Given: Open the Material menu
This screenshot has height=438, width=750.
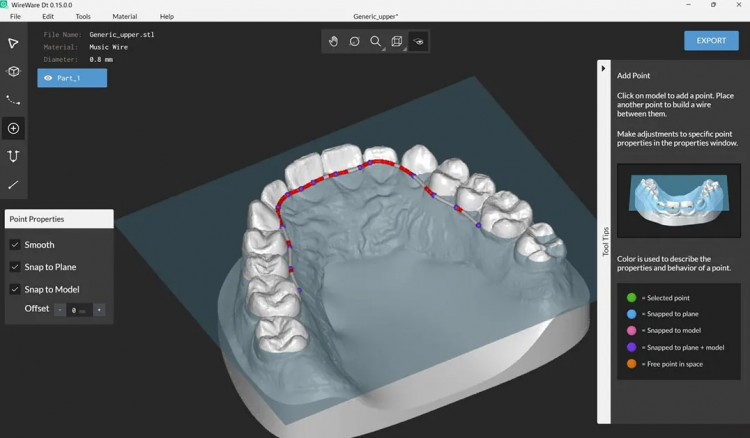Looking at the screenshot, I should (x=125, y=16).
